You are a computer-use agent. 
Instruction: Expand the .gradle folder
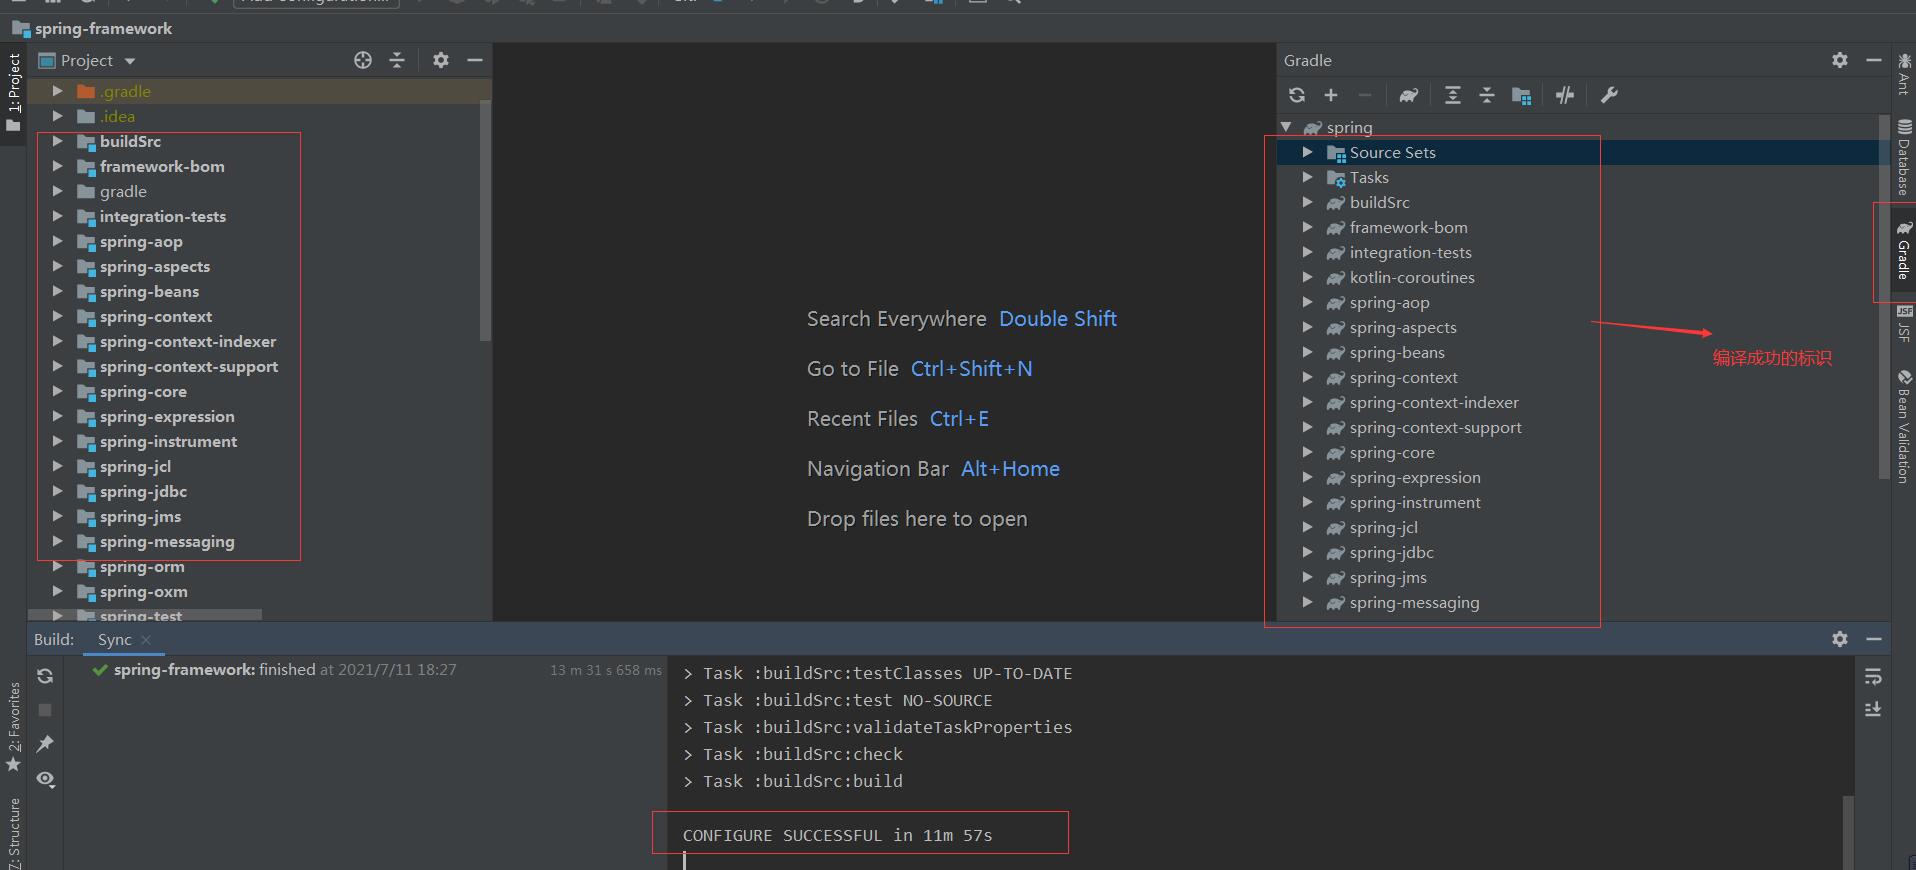(x=58, y=91)
